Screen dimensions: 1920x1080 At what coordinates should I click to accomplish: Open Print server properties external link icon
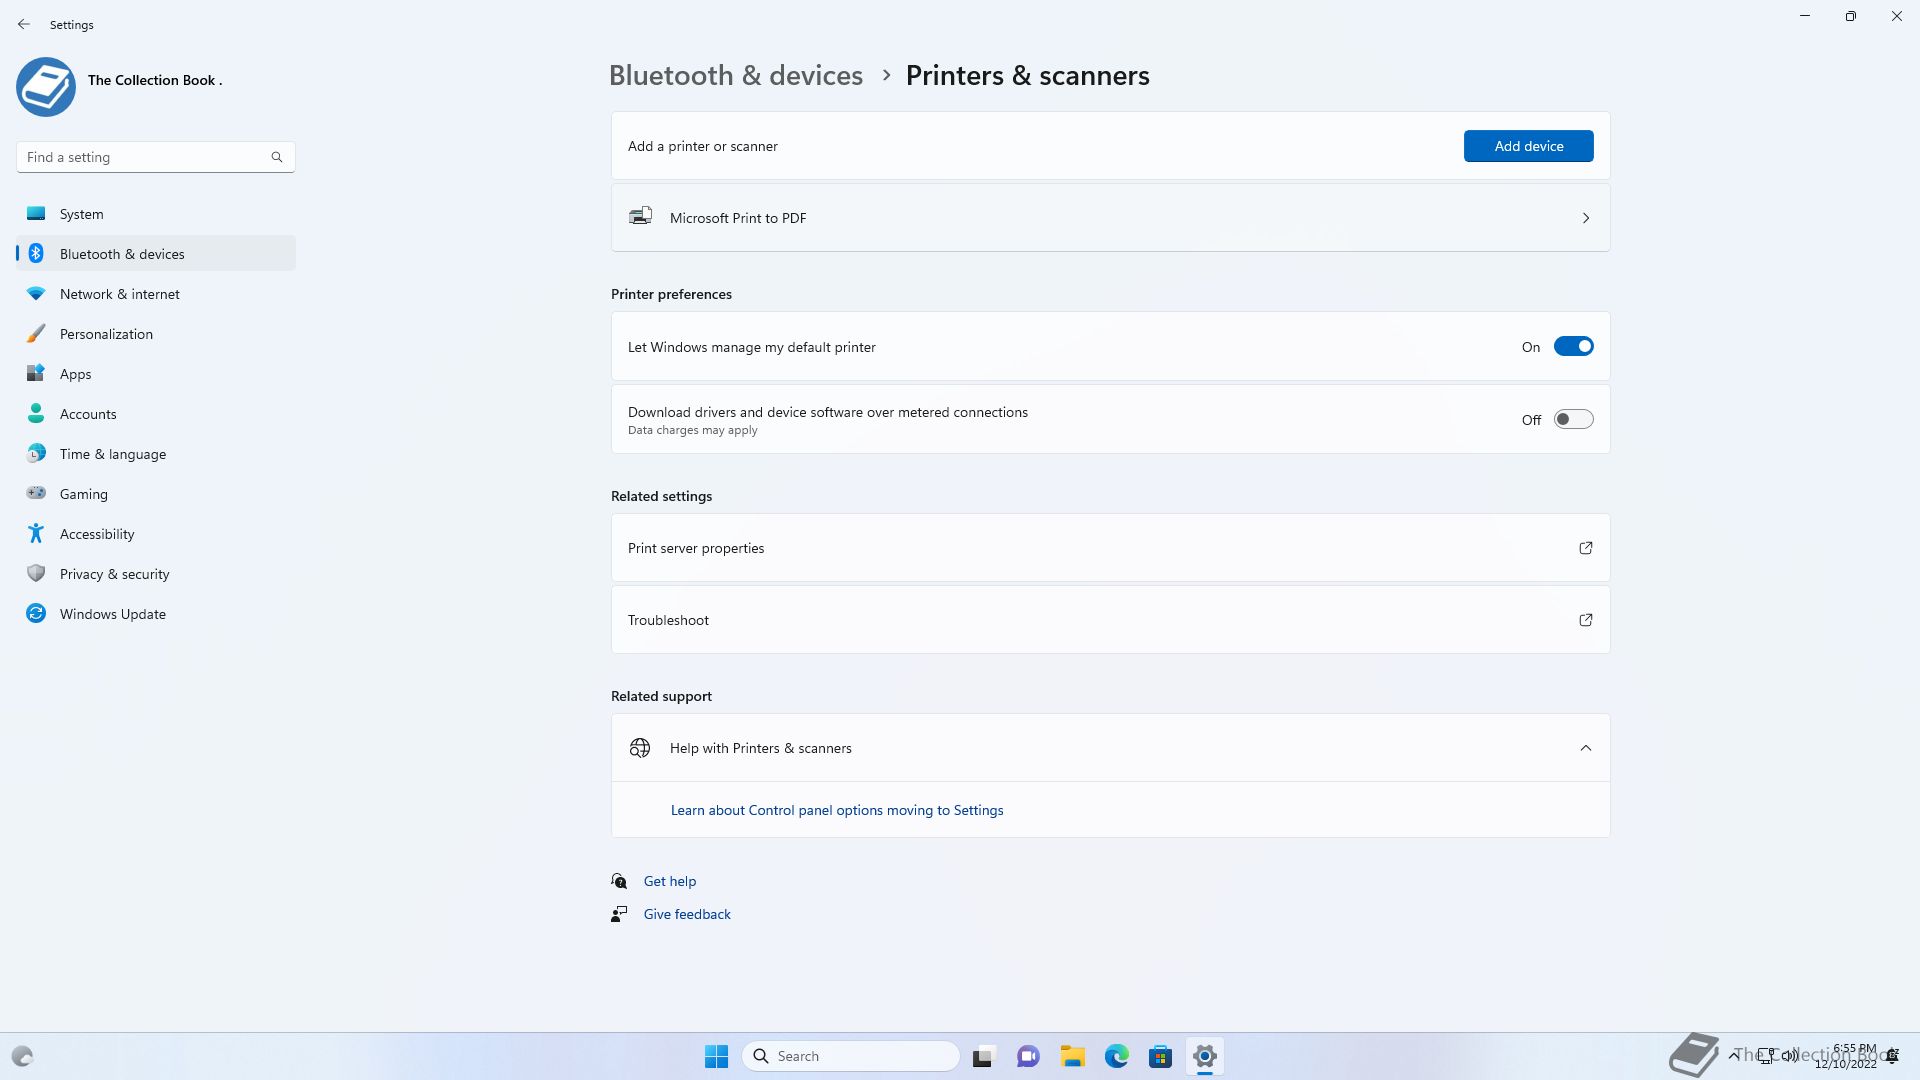(x=1585, y=548)
